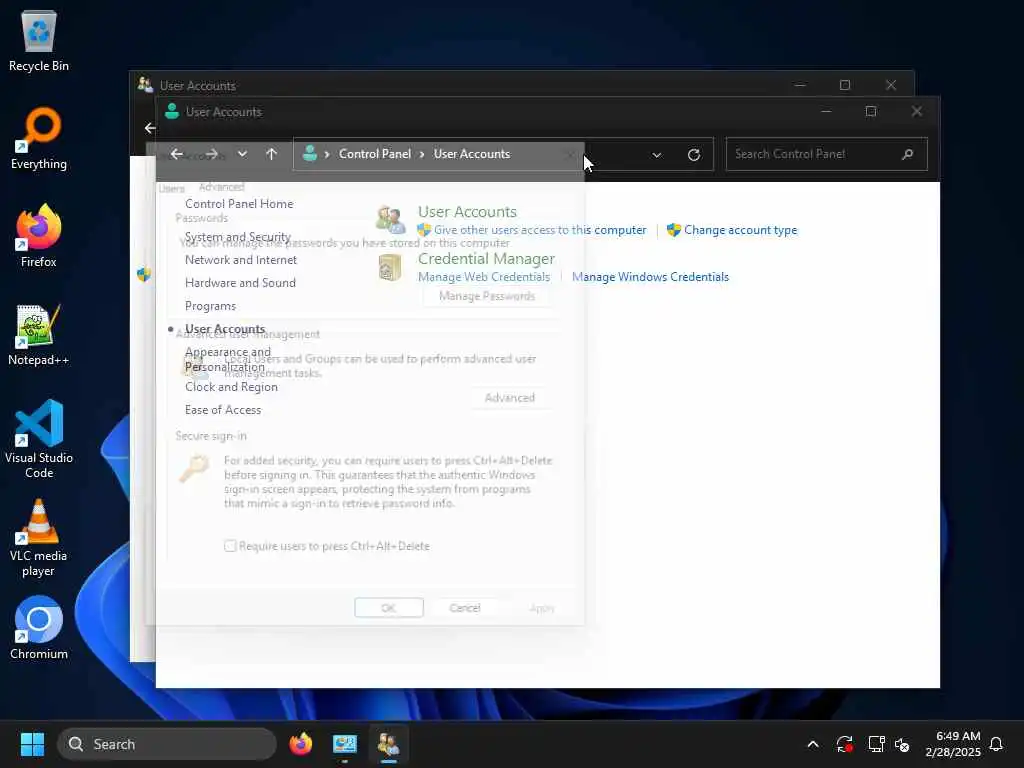Viewport: 1024px width, 768px height.
Task: Switch to the Users tab in dialog
Action: (172, 188)
